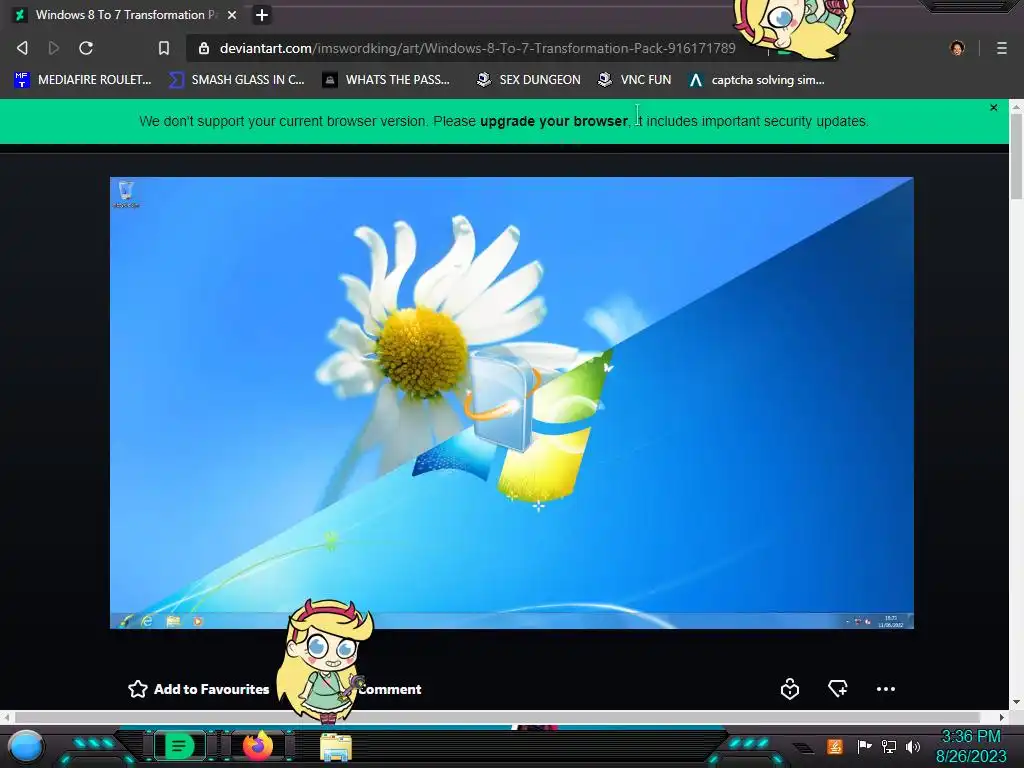Open the MEDIAFIRE ROULET... bookmark
This screenshot has height=768, width=1024.
[x=83, y=80]
